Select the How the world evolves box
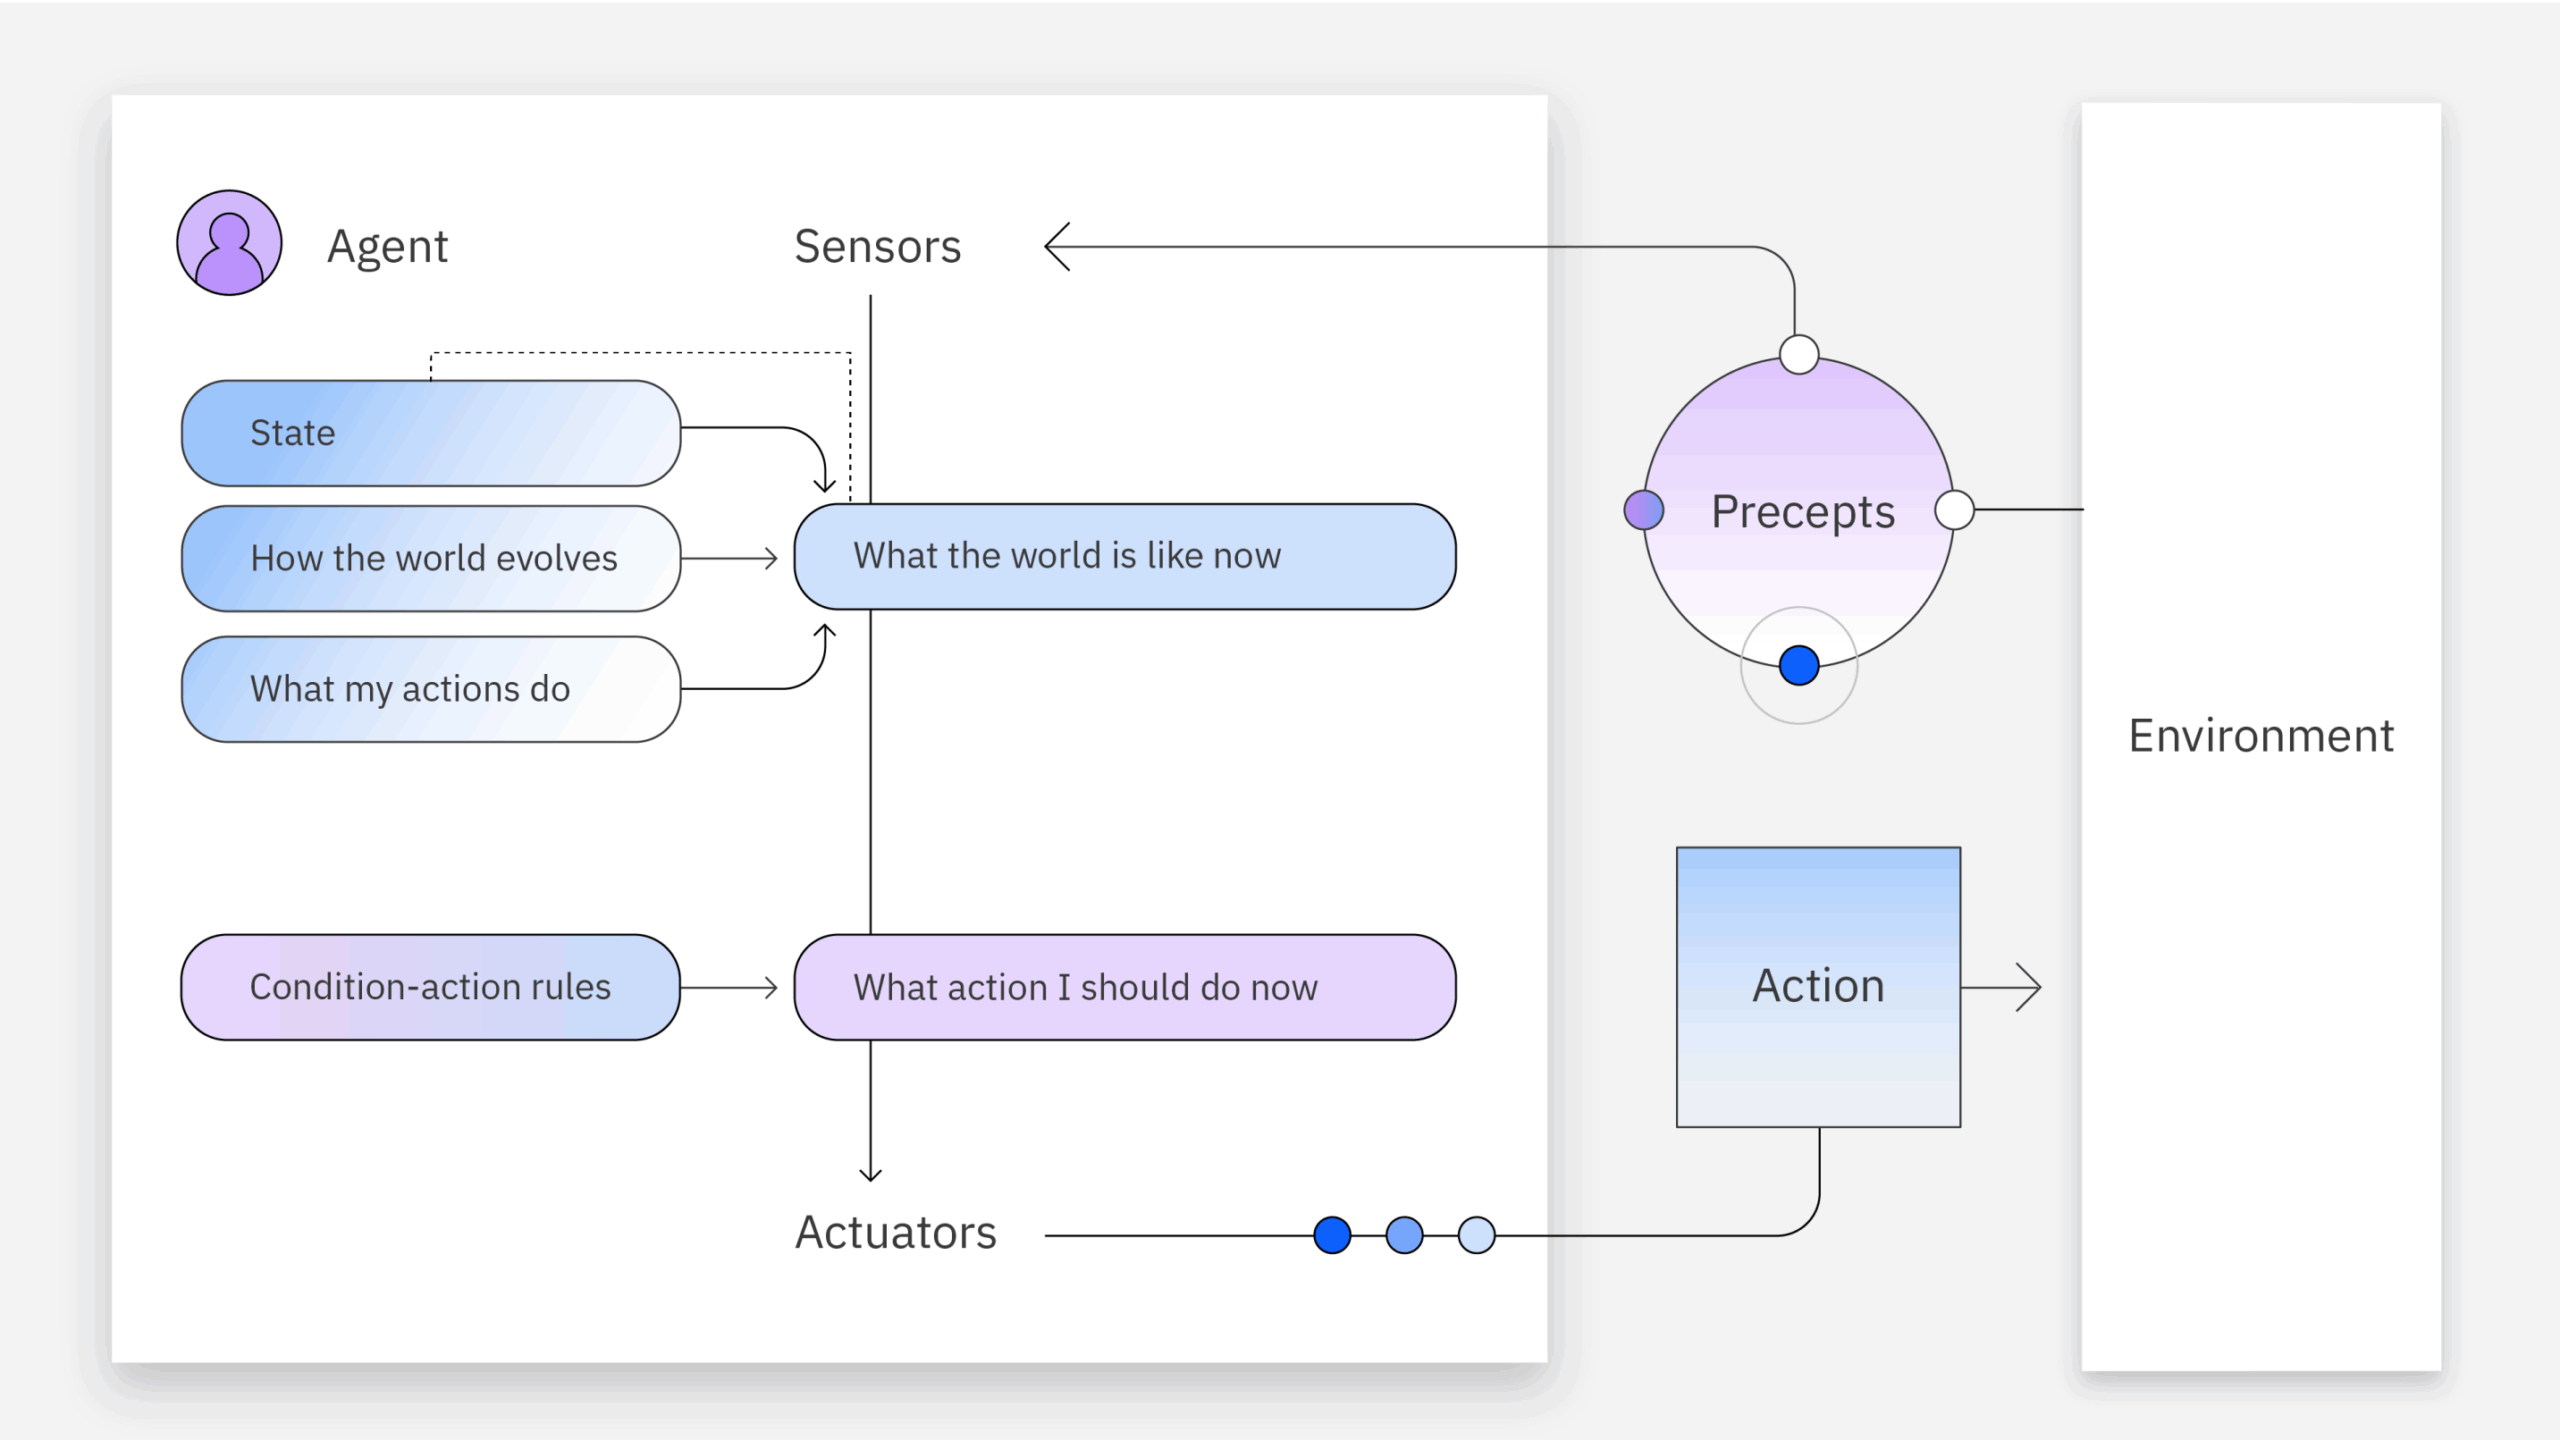Viewport: 2560px width, 1440px height. tap(431, 558)
